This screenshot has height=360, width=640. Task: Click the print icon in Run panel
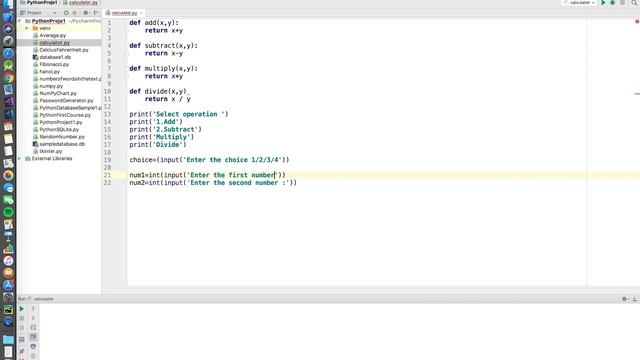pos(33,347)
